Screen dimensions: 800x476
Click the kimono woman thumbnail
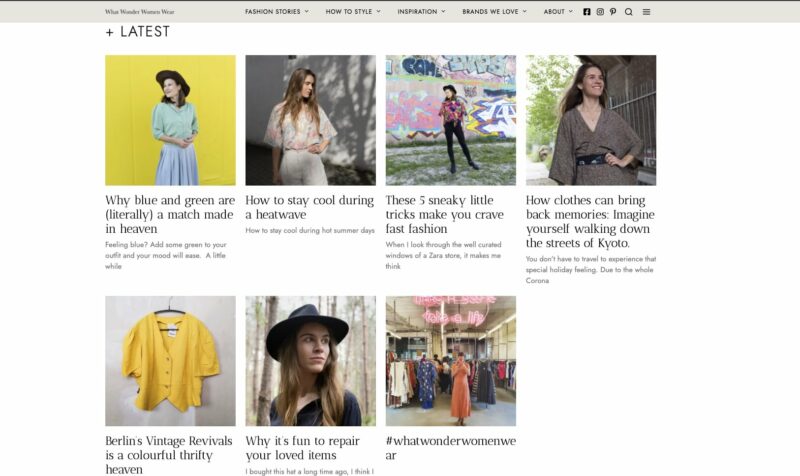pos(591,120)
